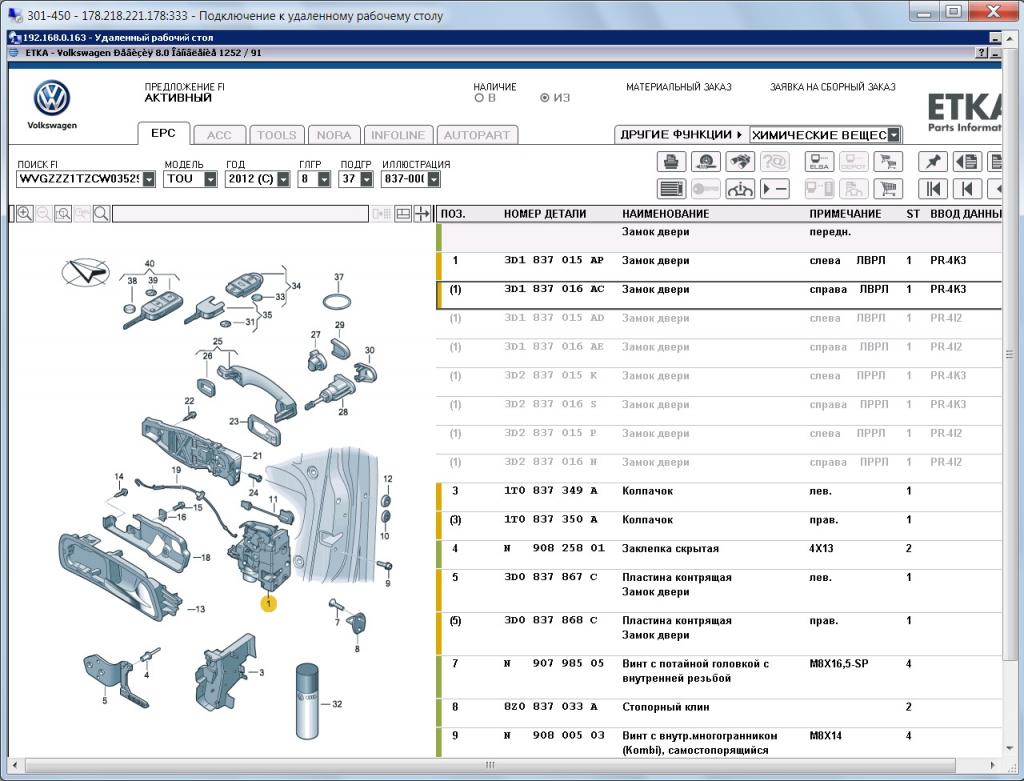Switch to the TOOLS tab
Viewport: 1024px width, 781px height.
tap(276, 135)
